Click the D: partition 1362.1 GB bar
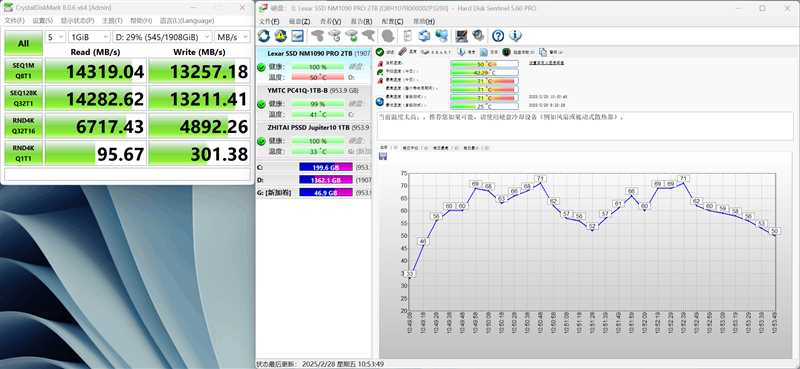The width and height of the screenshot is (800, 369). click(x=326, y=180)
